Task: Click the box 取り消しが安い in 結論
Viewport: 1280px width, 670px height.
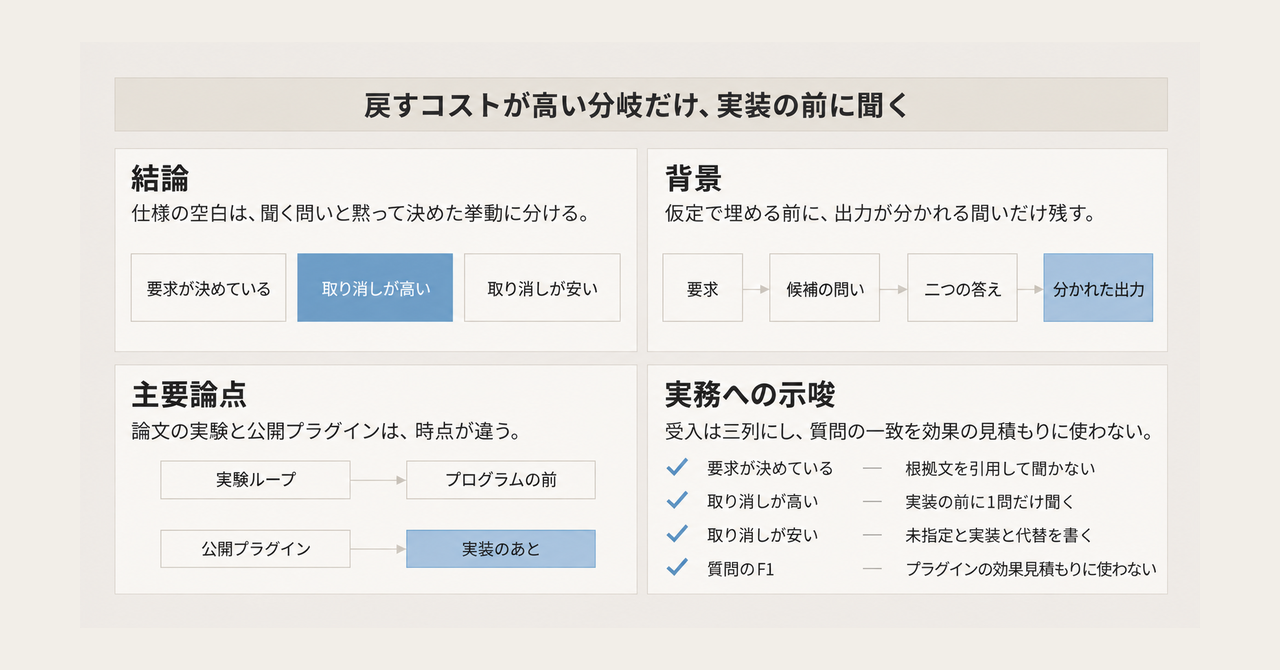Action: pos(542,288)
